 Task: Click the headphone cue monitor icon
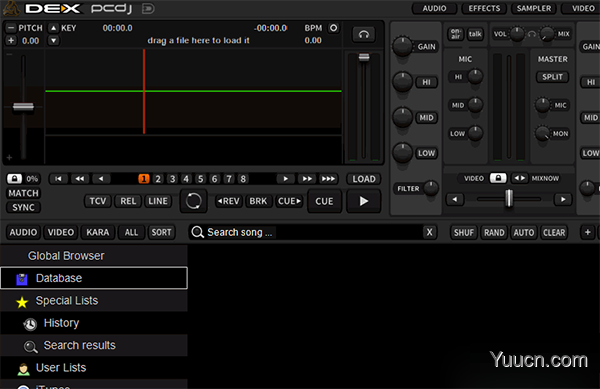364,35
